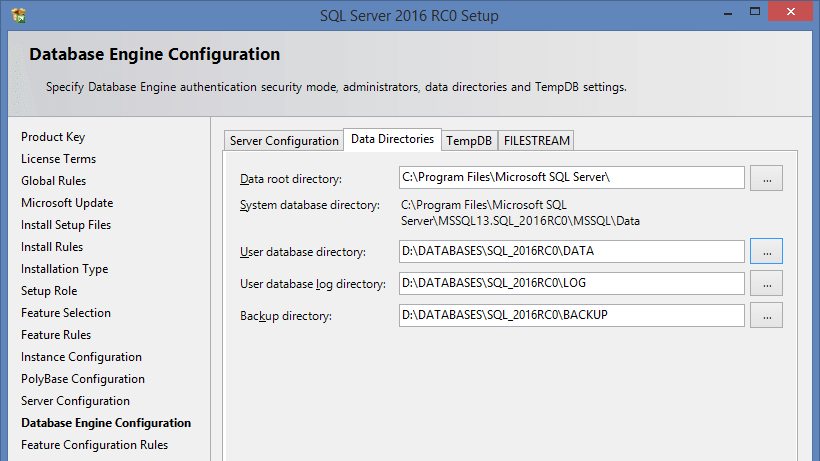Open the FILESTREAM tab

click(x=537, y=141)
